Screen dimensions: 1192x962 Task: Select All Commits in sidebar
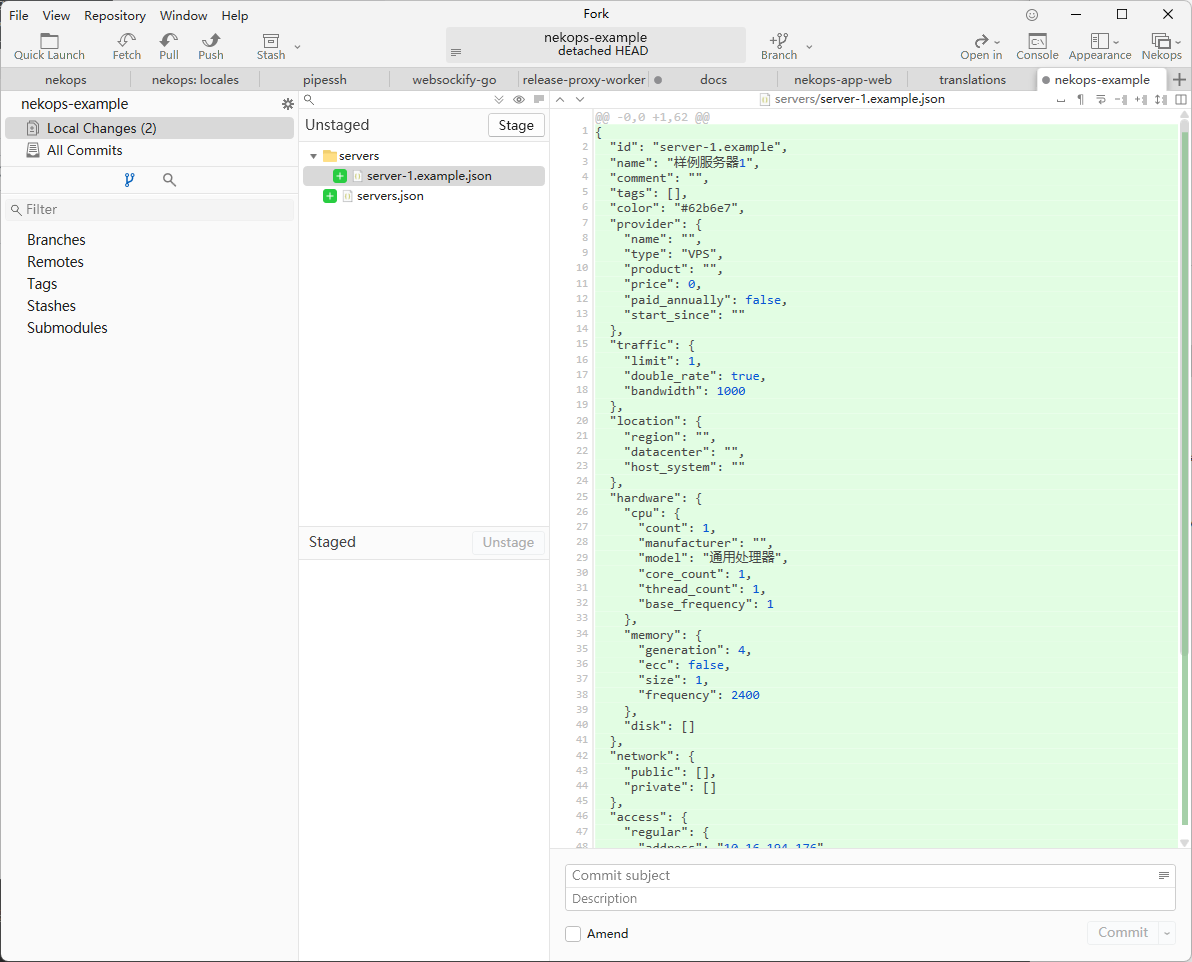(85, 150)
